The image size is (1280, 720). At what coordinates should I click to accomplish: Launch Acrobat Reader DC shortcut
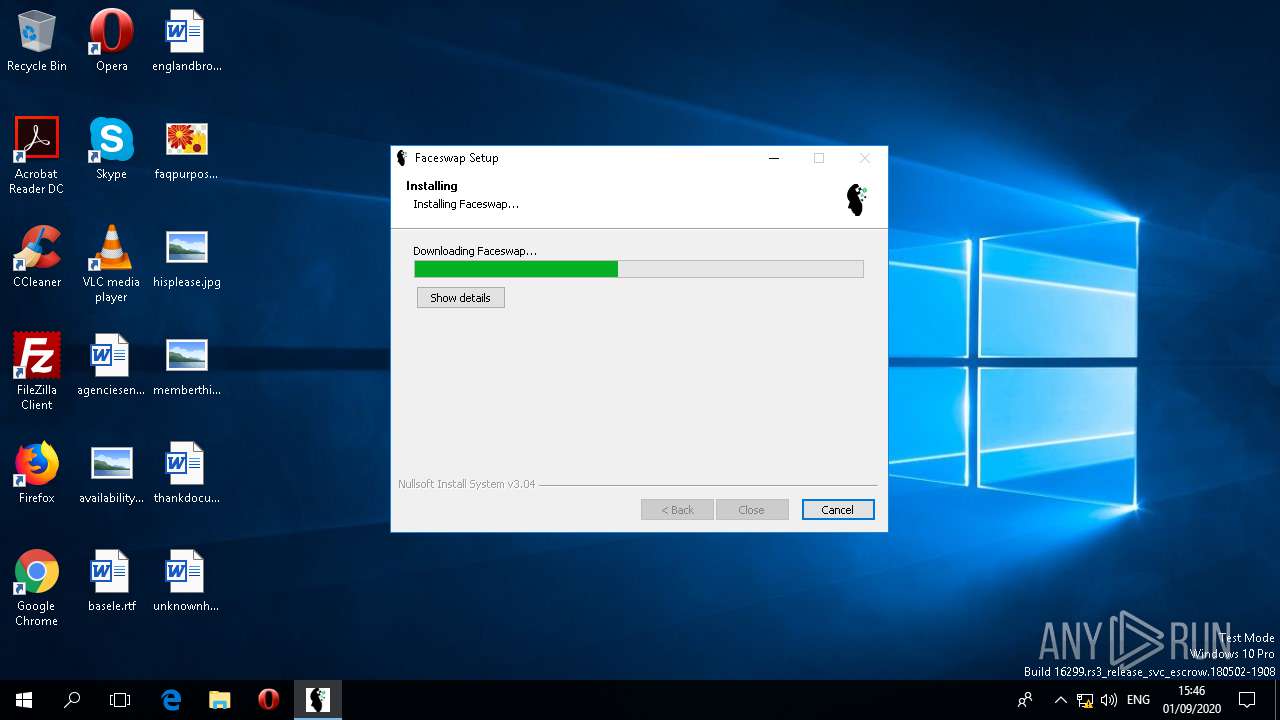tap(37, 156)
